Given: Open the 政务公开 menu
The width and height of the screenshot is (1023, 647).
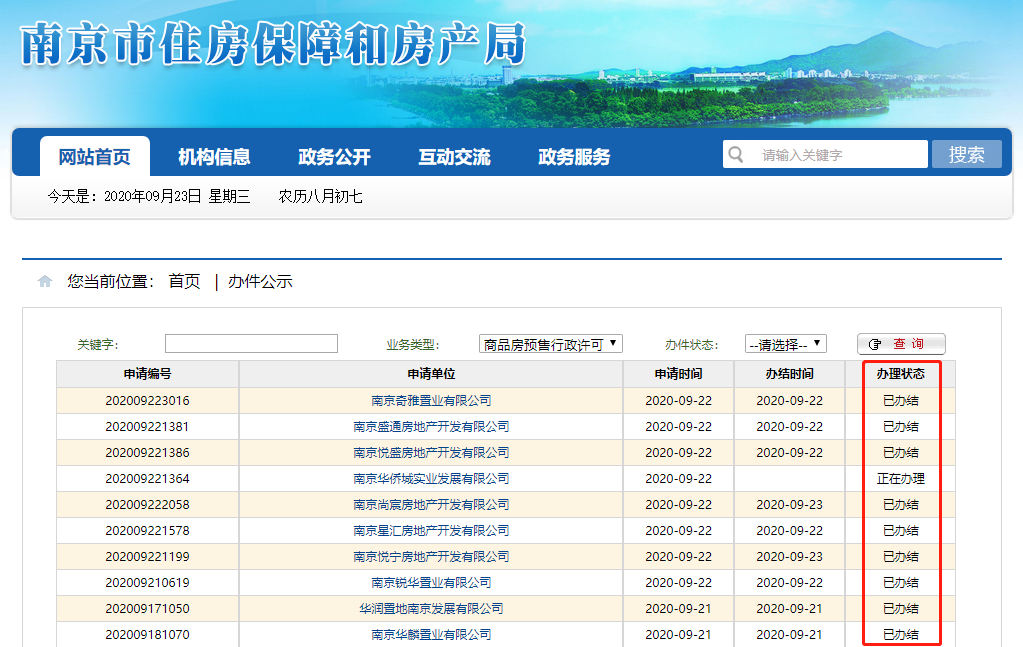Looking at the screenshot, I should 334,157.
